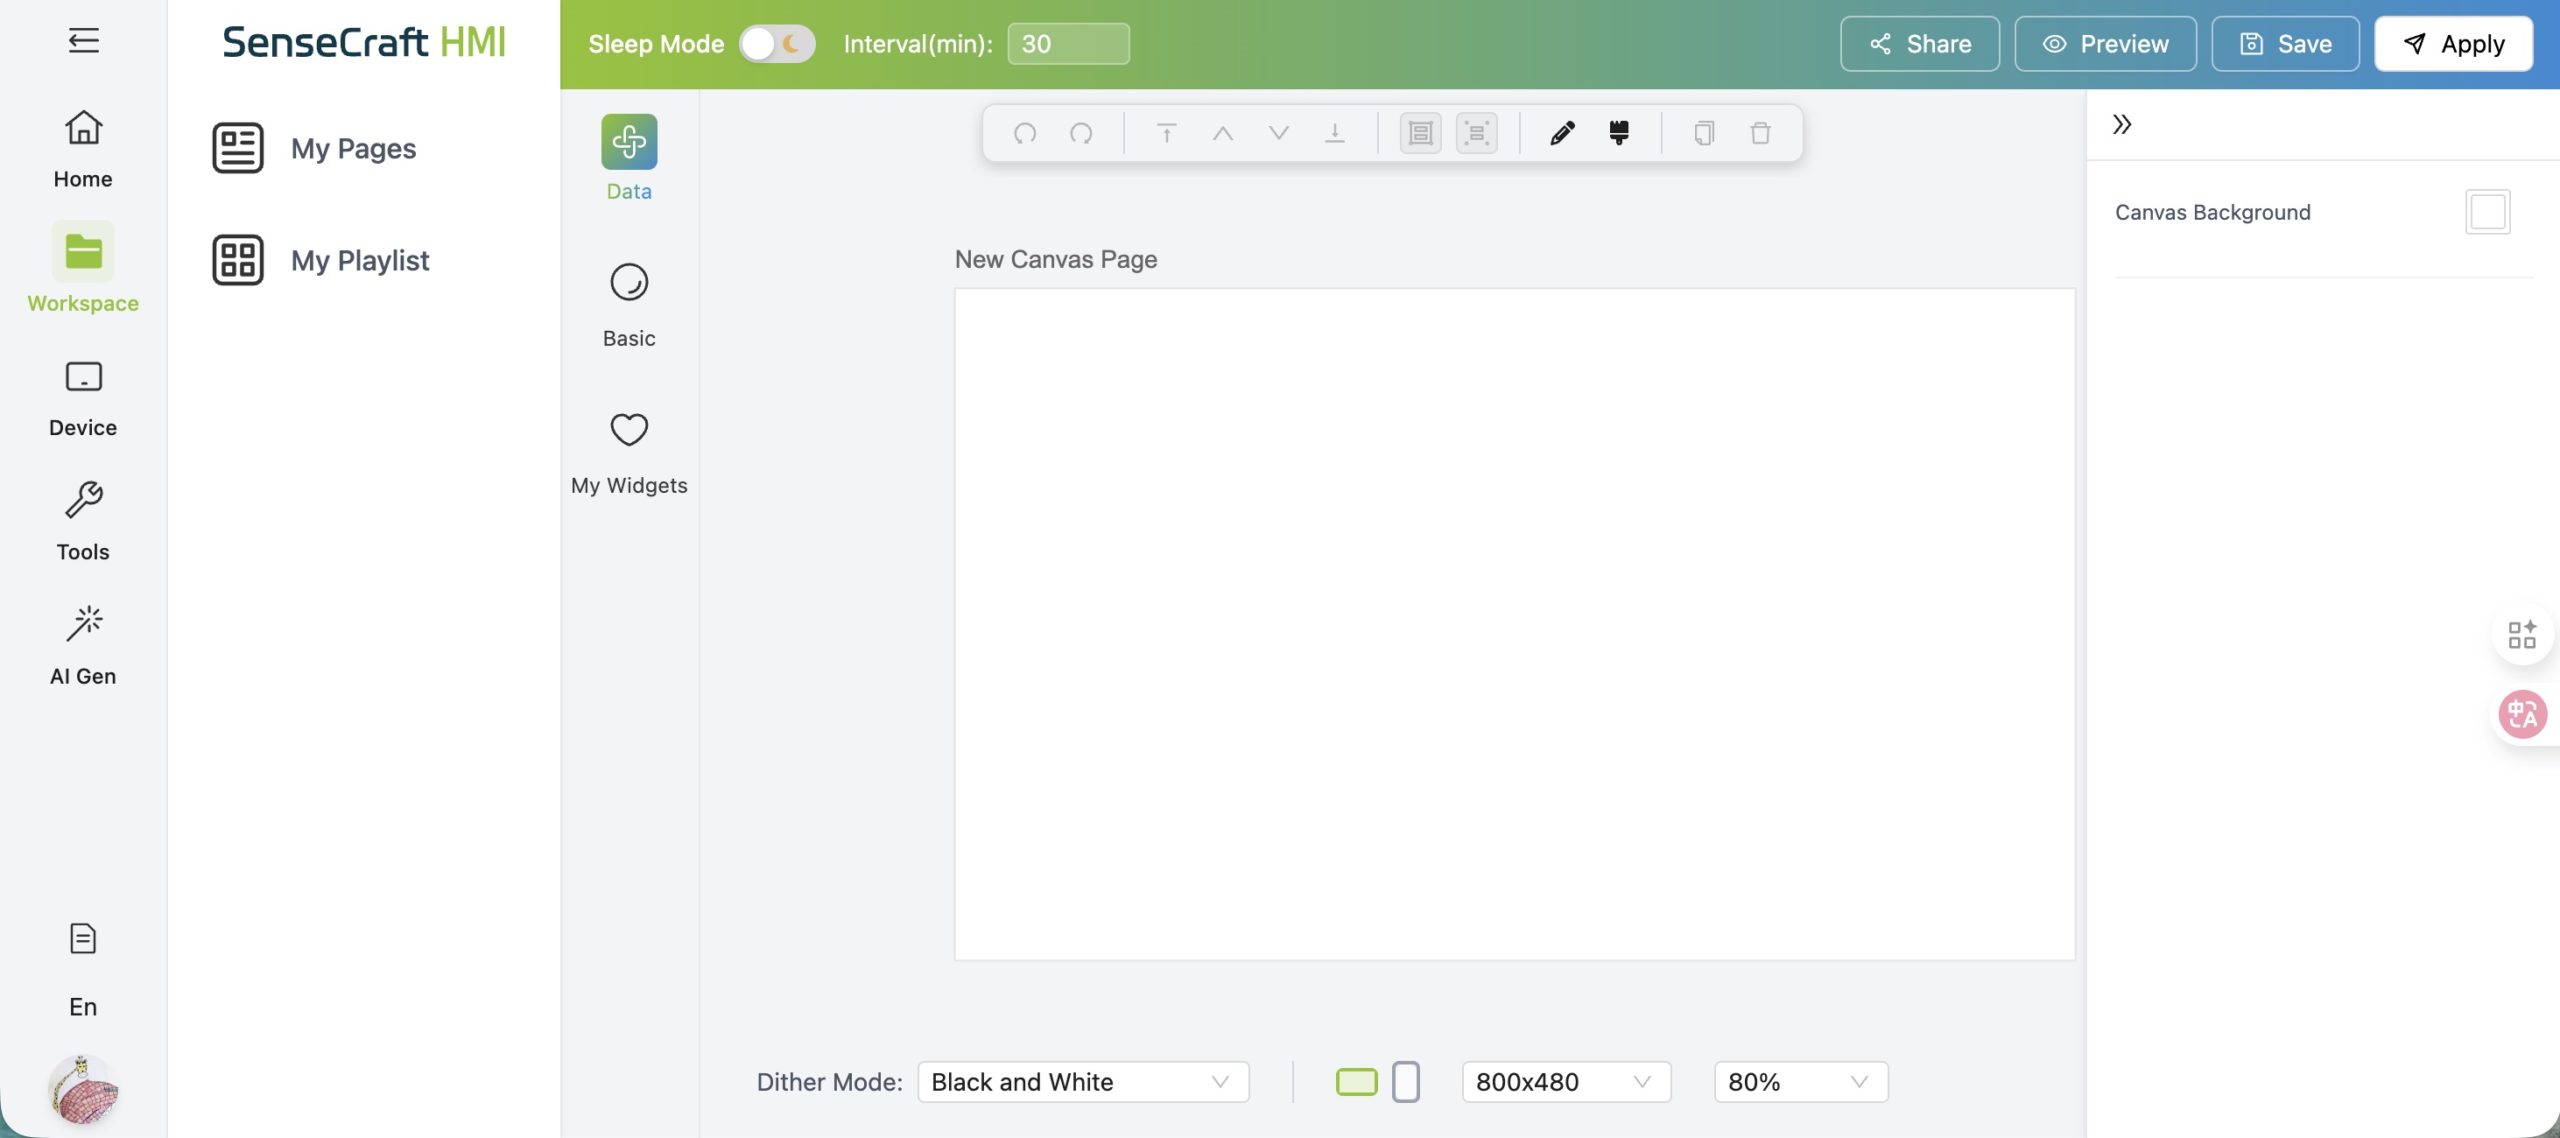Open the 80% zoom dropdown
Screen dimensions: 2560x1138
(x=1800, y=1082)
